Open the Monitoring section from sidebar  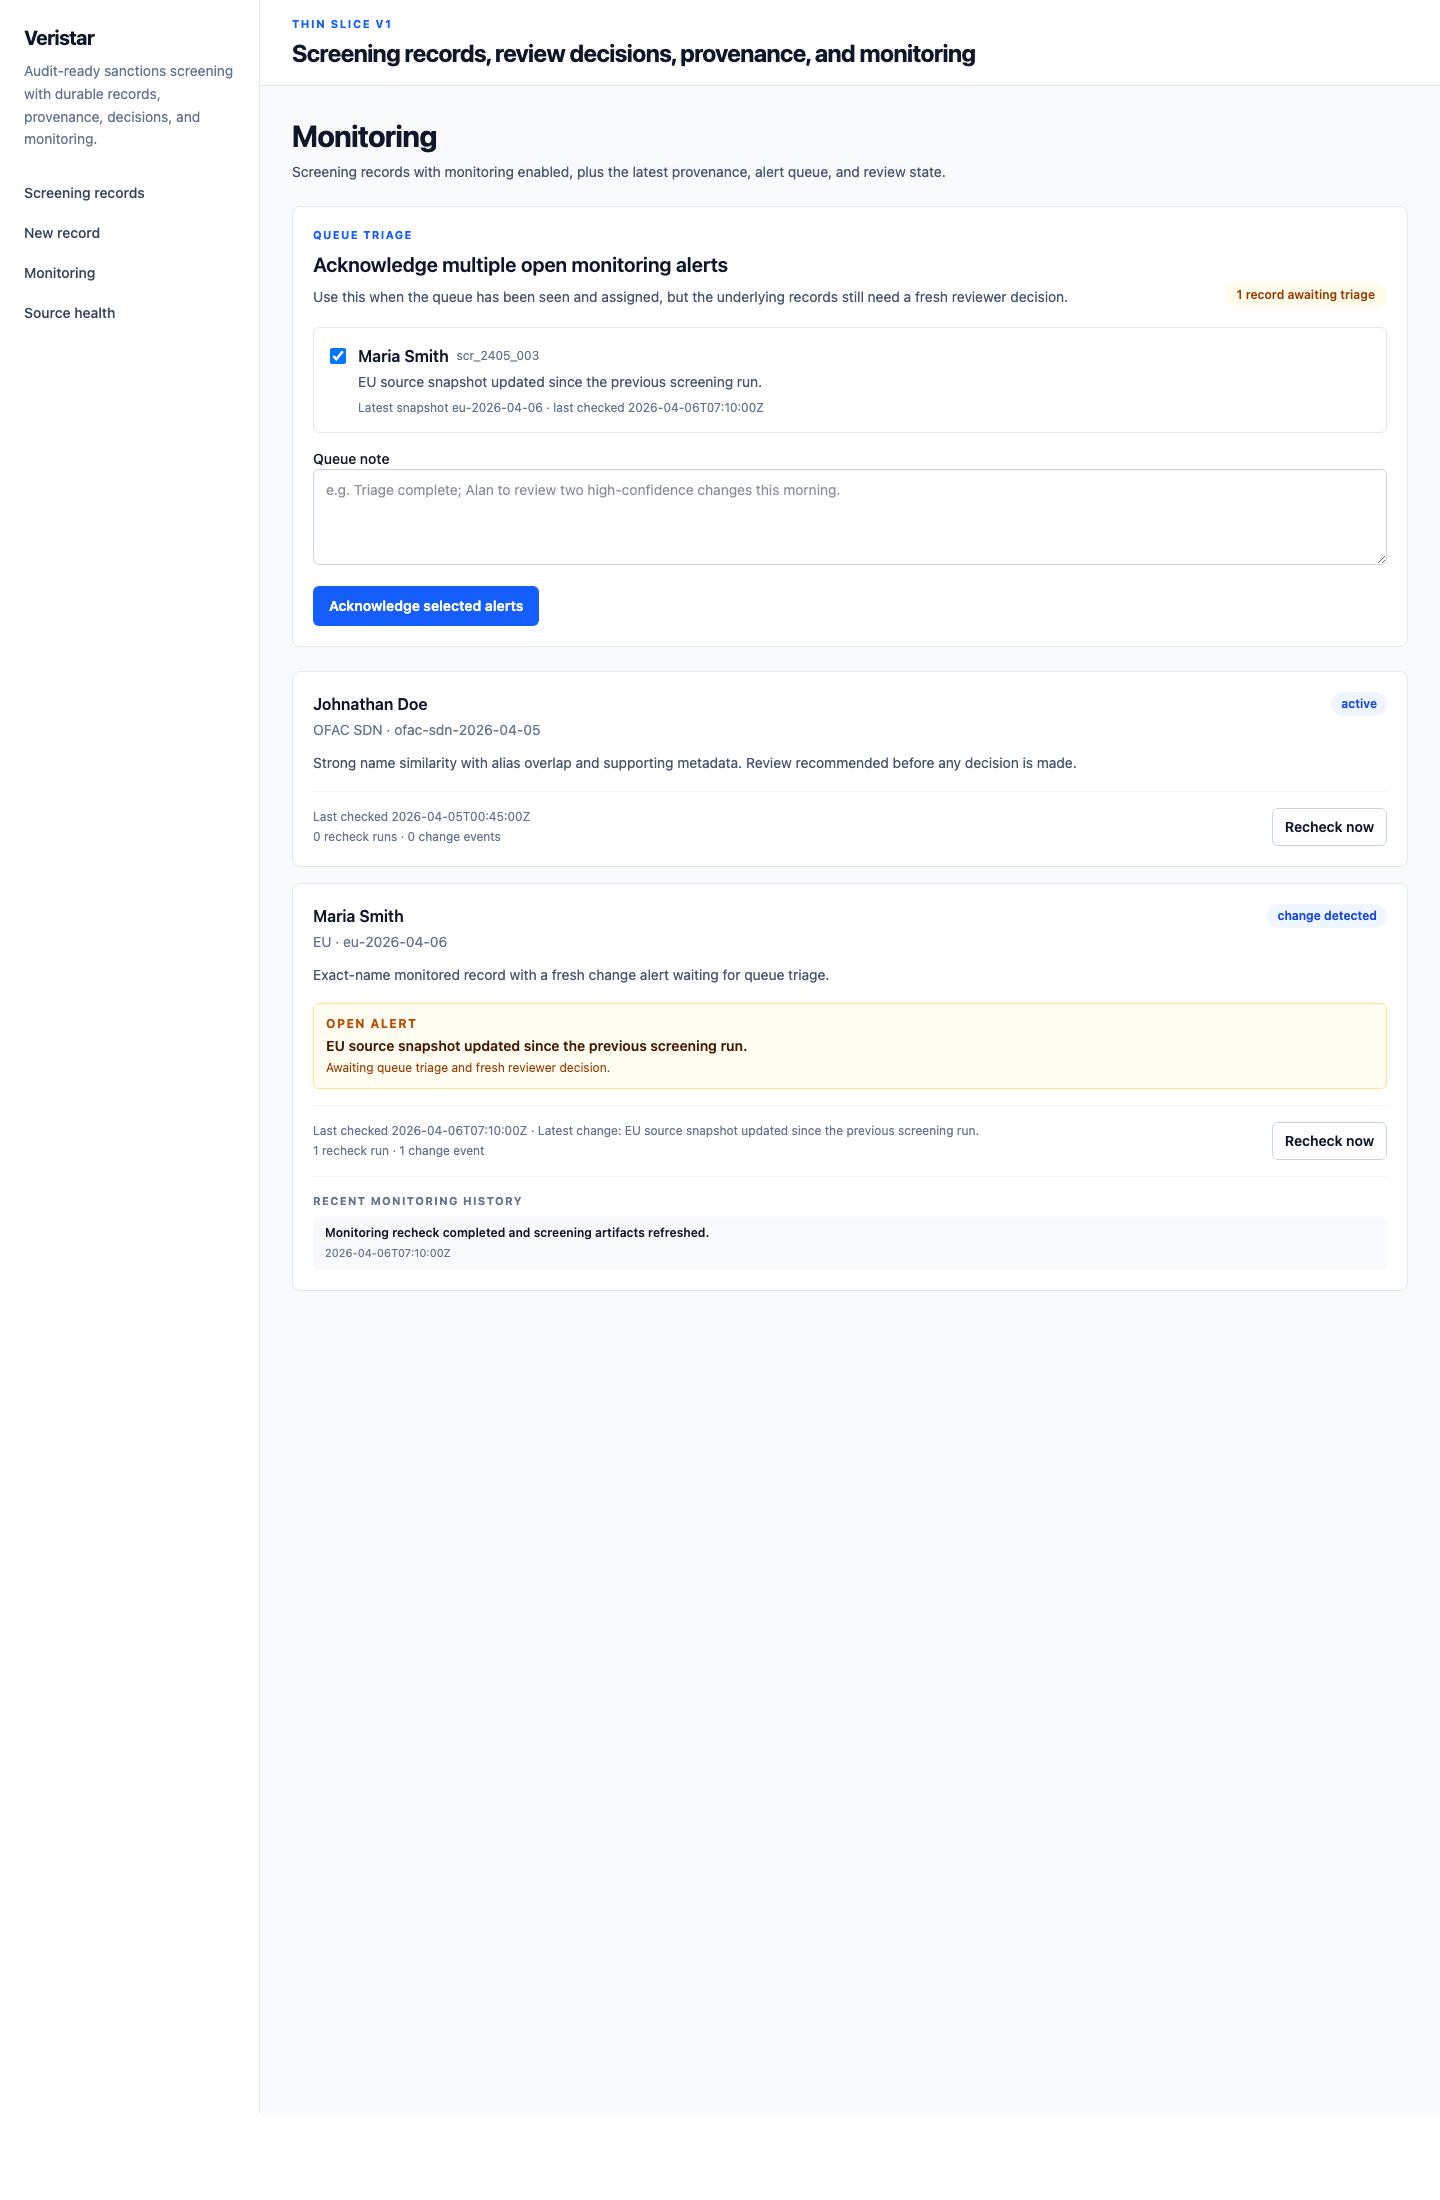point(59,273)
